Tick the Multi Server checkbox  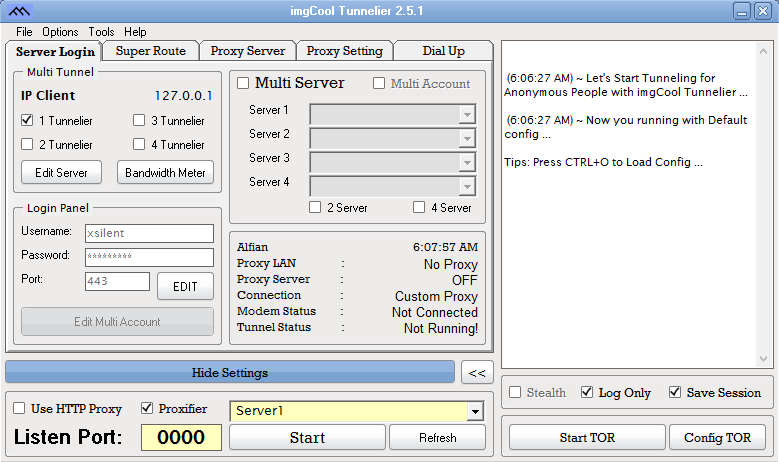click(x=243, y=83)
